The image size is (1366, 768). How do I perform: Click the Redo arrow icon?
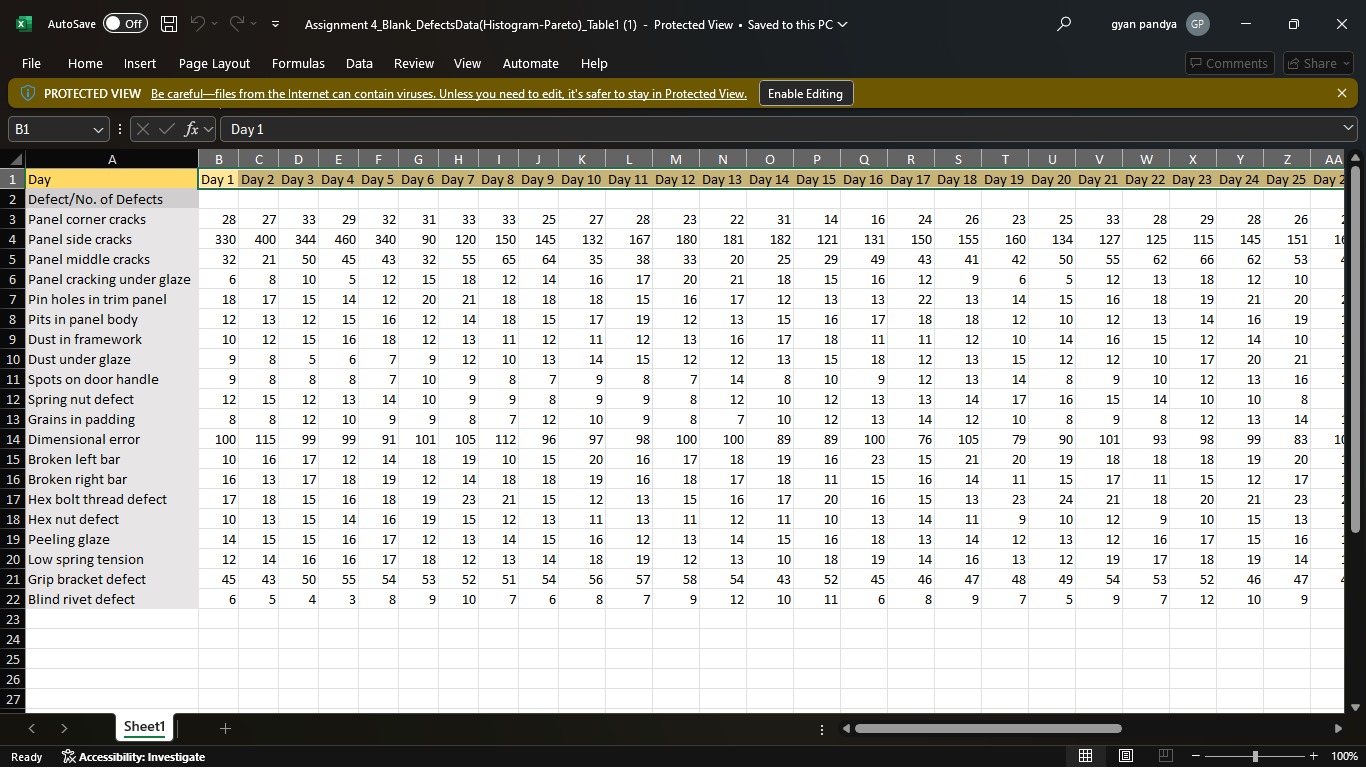pos(237,24)
